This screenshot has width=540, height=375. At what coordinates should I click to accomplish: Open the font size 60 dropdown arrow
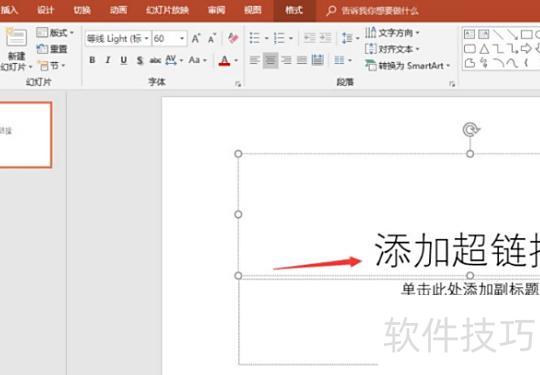pyautogui.click(x=182, y=39)
